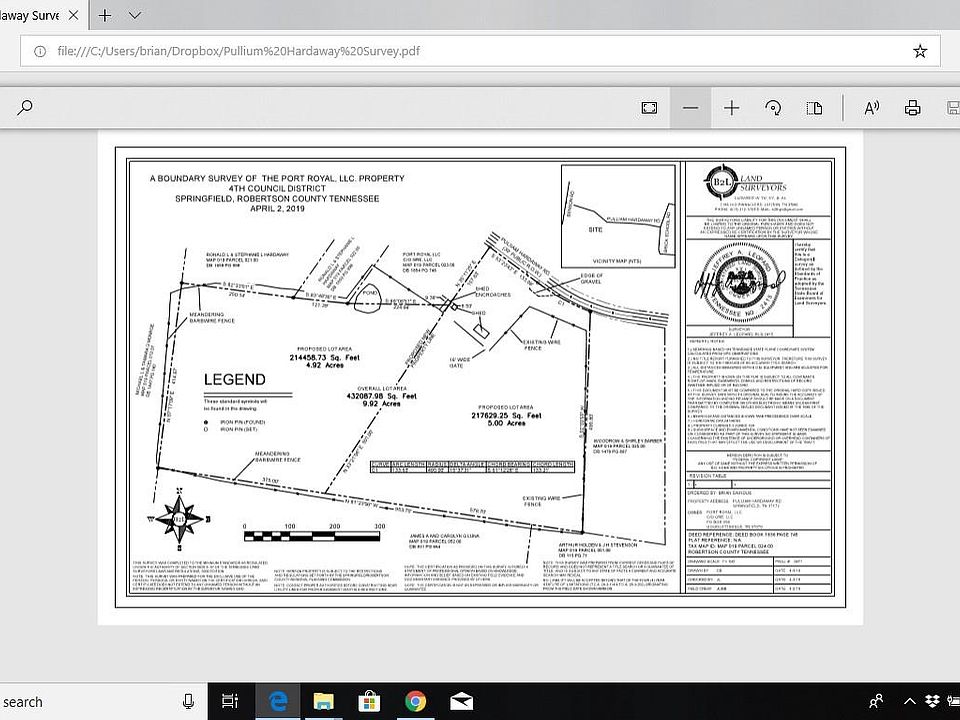This screenshot has height=720, width=960.
Task: Rotate the PDF document
Action: (x=773, y=108)
